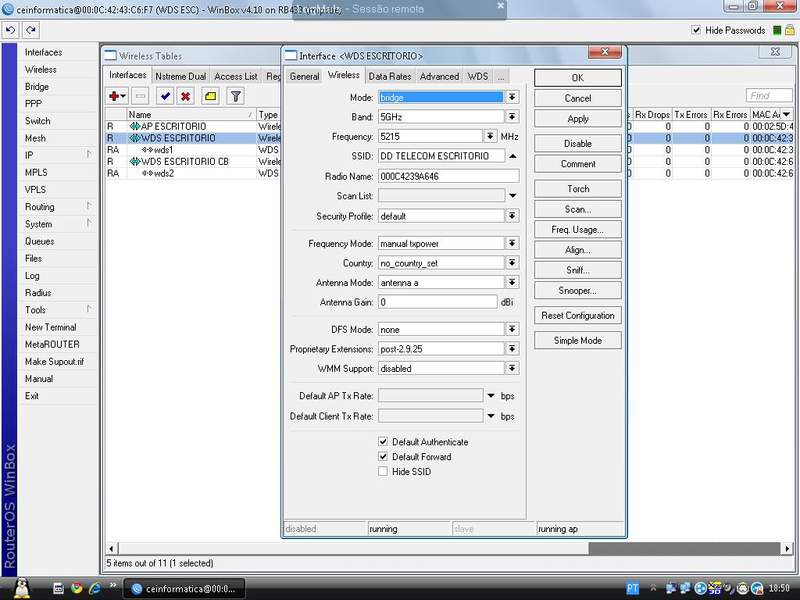Viewport: 800px width, 600px height.
Task: Enable the Hide SSID checkbox
Action: tap(383, 471)
